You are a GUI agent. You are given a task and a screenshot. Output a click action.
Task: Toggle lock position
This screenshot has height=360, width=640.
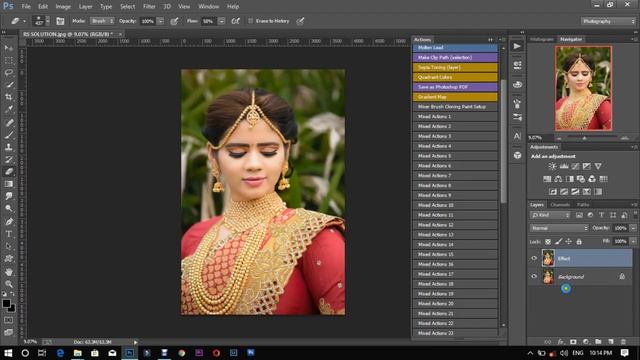pos(569,242)
